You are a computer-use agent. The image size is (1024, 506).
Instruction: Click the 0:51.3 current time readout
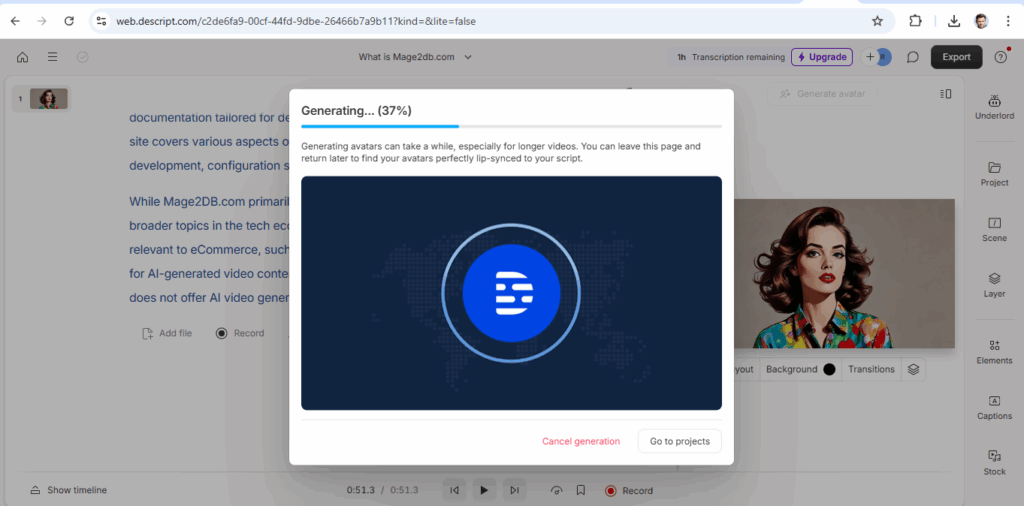(360, 490)
